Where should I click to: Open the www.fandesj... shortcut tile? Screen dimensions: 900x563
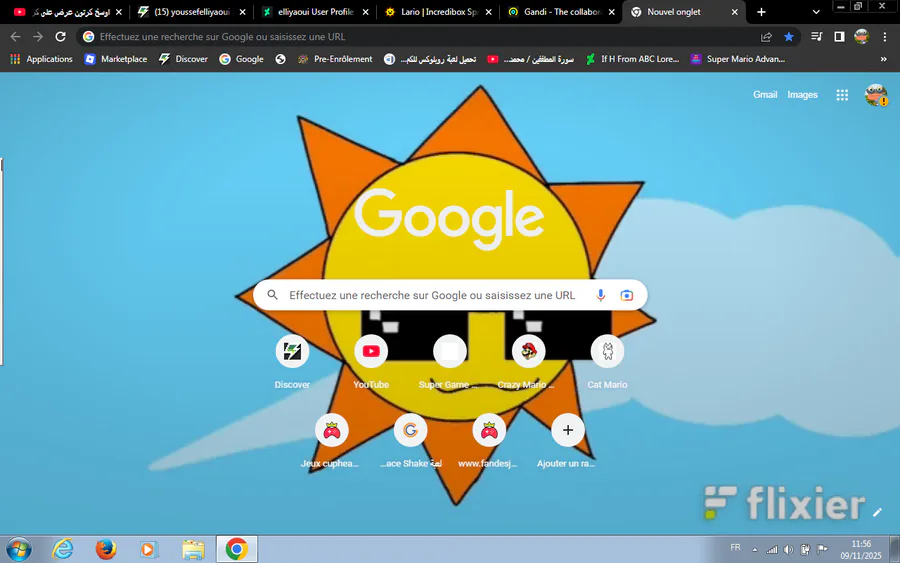point(488,441)
